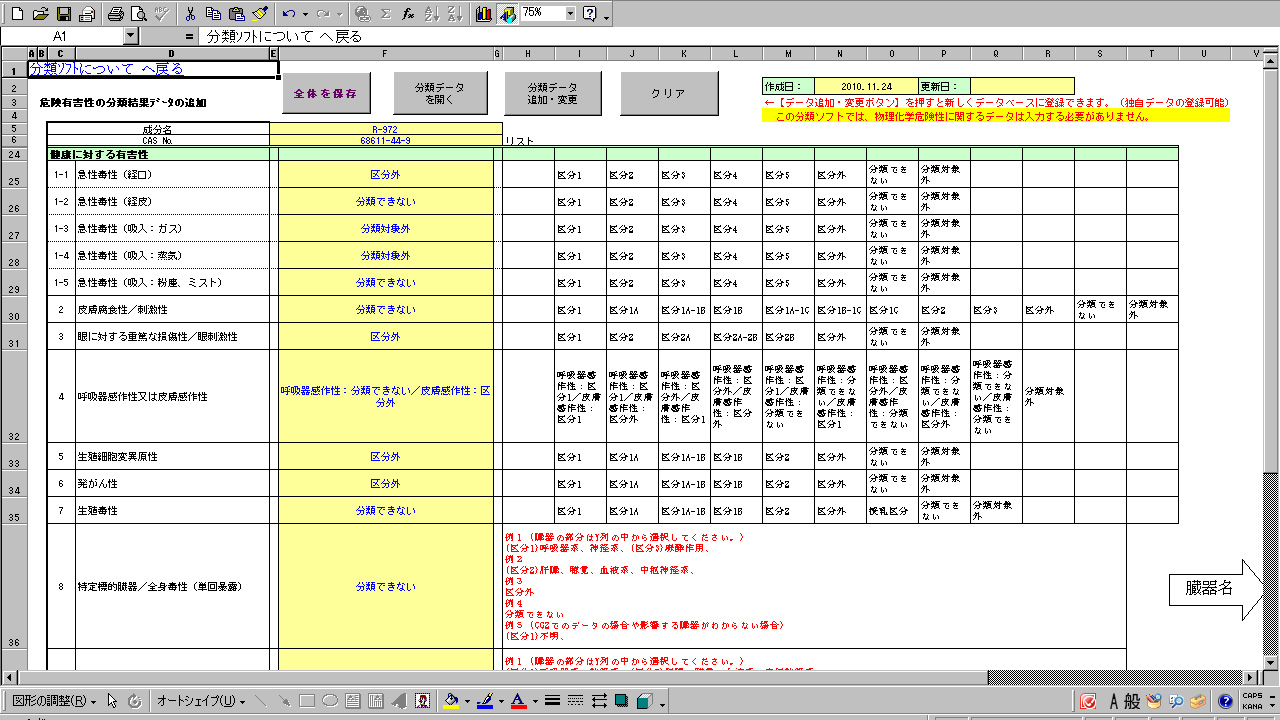Select the 作成日 cell 2010.11.24
The image size is (1280, 720).
pyautogui.click(x=866, y=86)
